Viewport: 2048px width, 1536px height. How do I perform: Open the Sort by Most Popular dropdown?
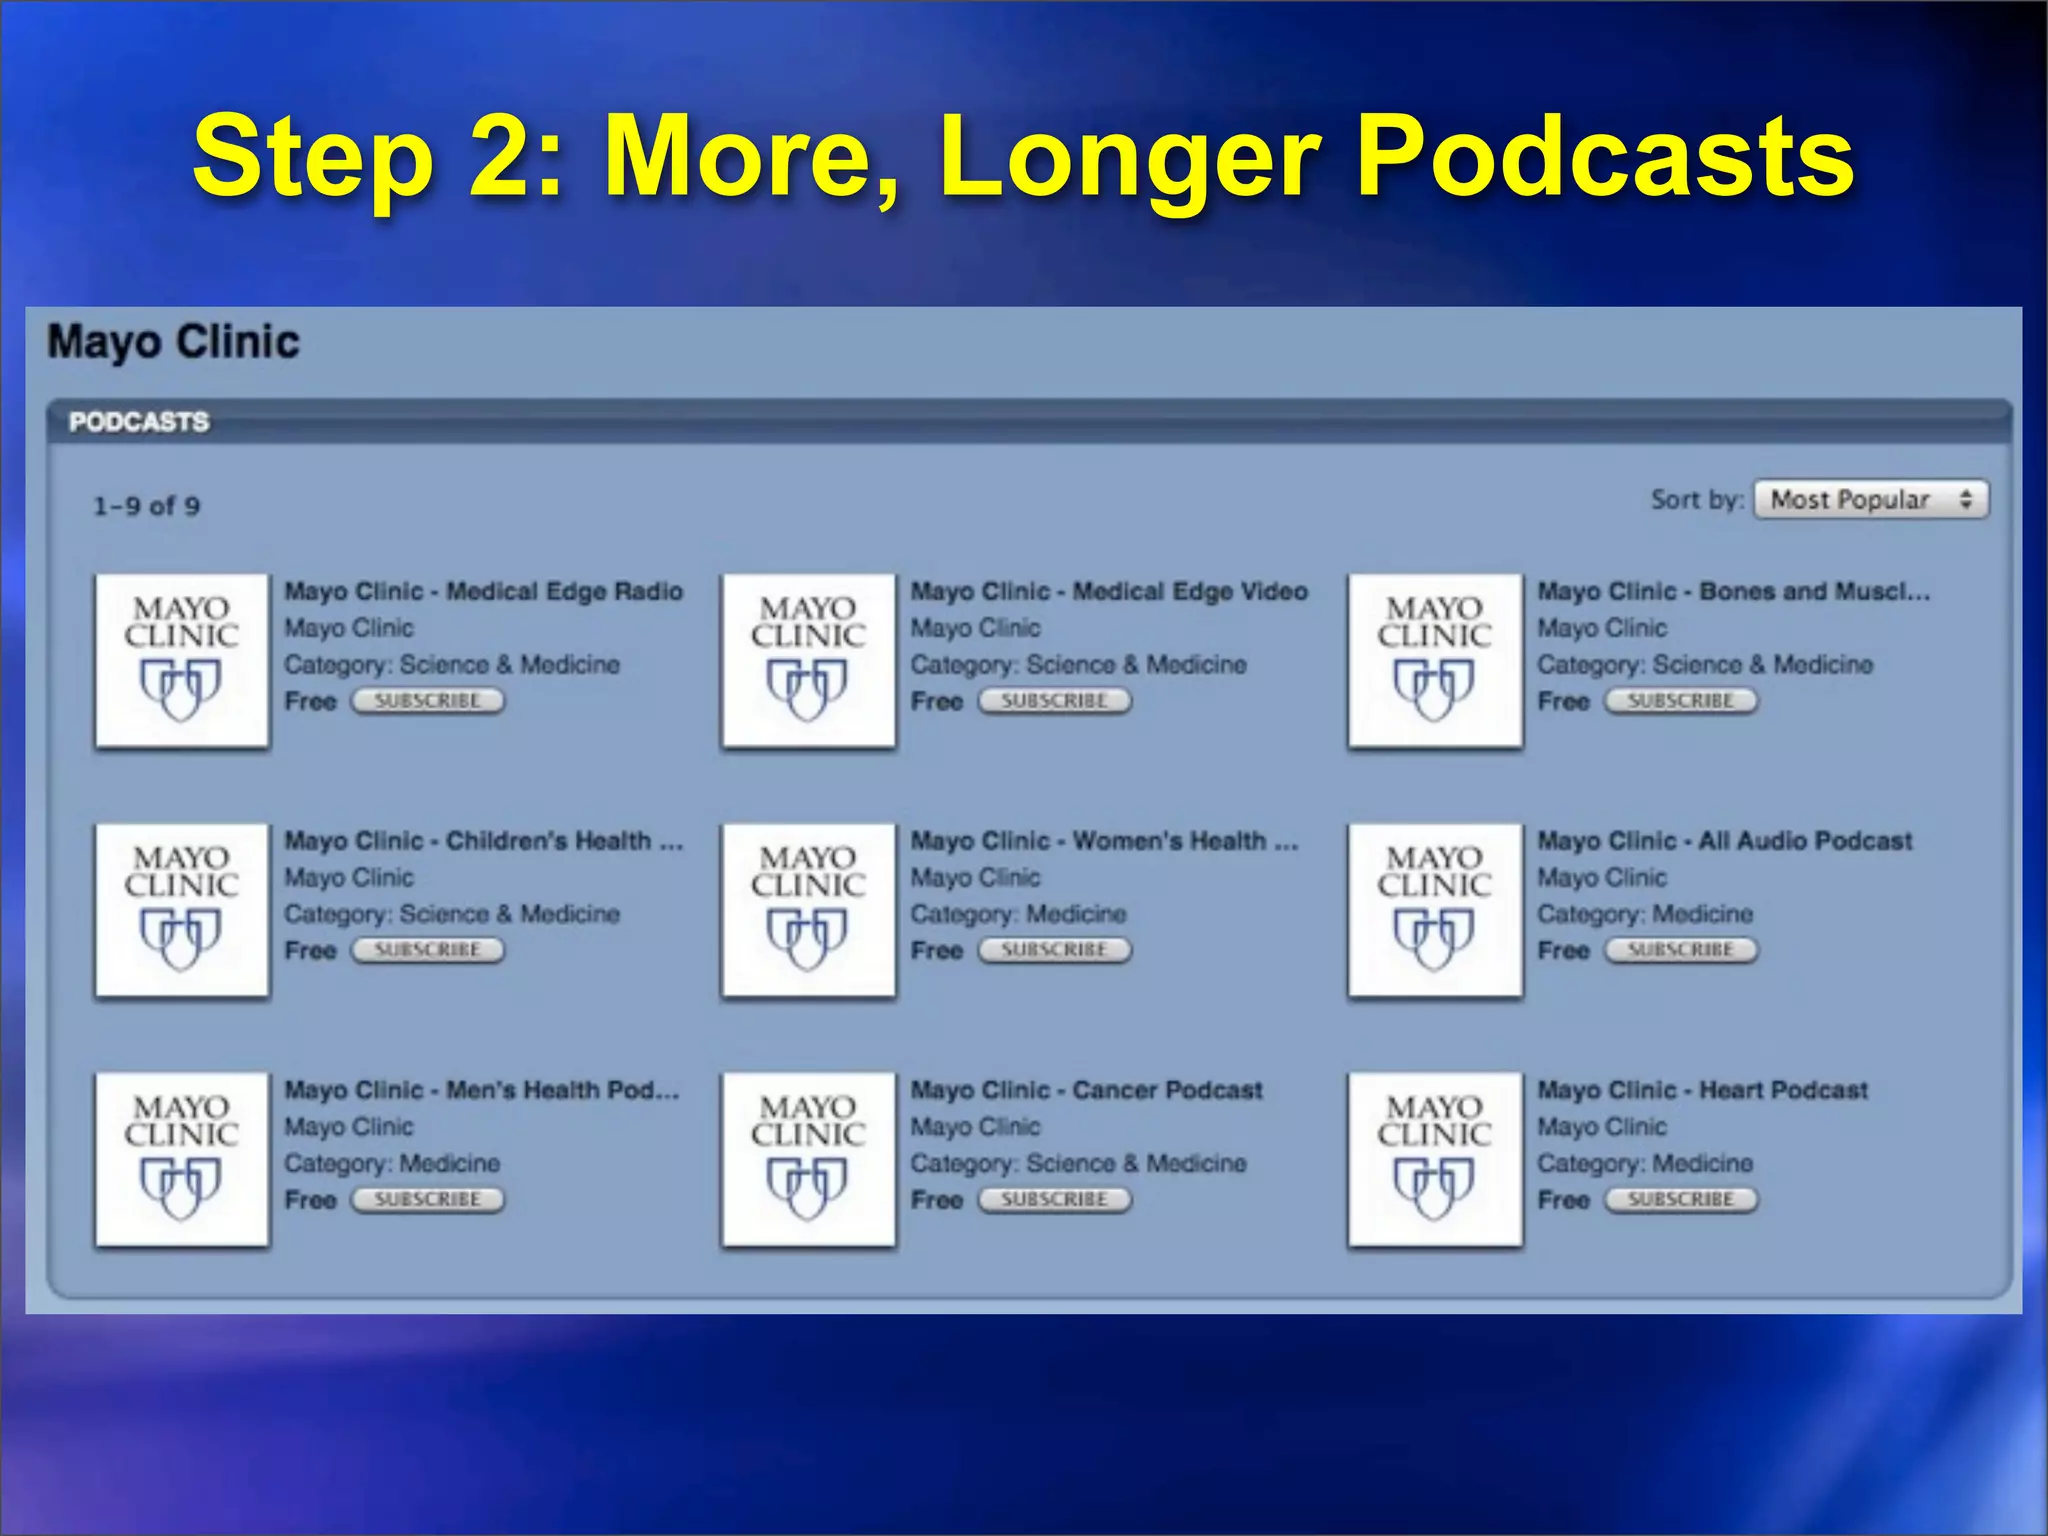(1871, 499)
